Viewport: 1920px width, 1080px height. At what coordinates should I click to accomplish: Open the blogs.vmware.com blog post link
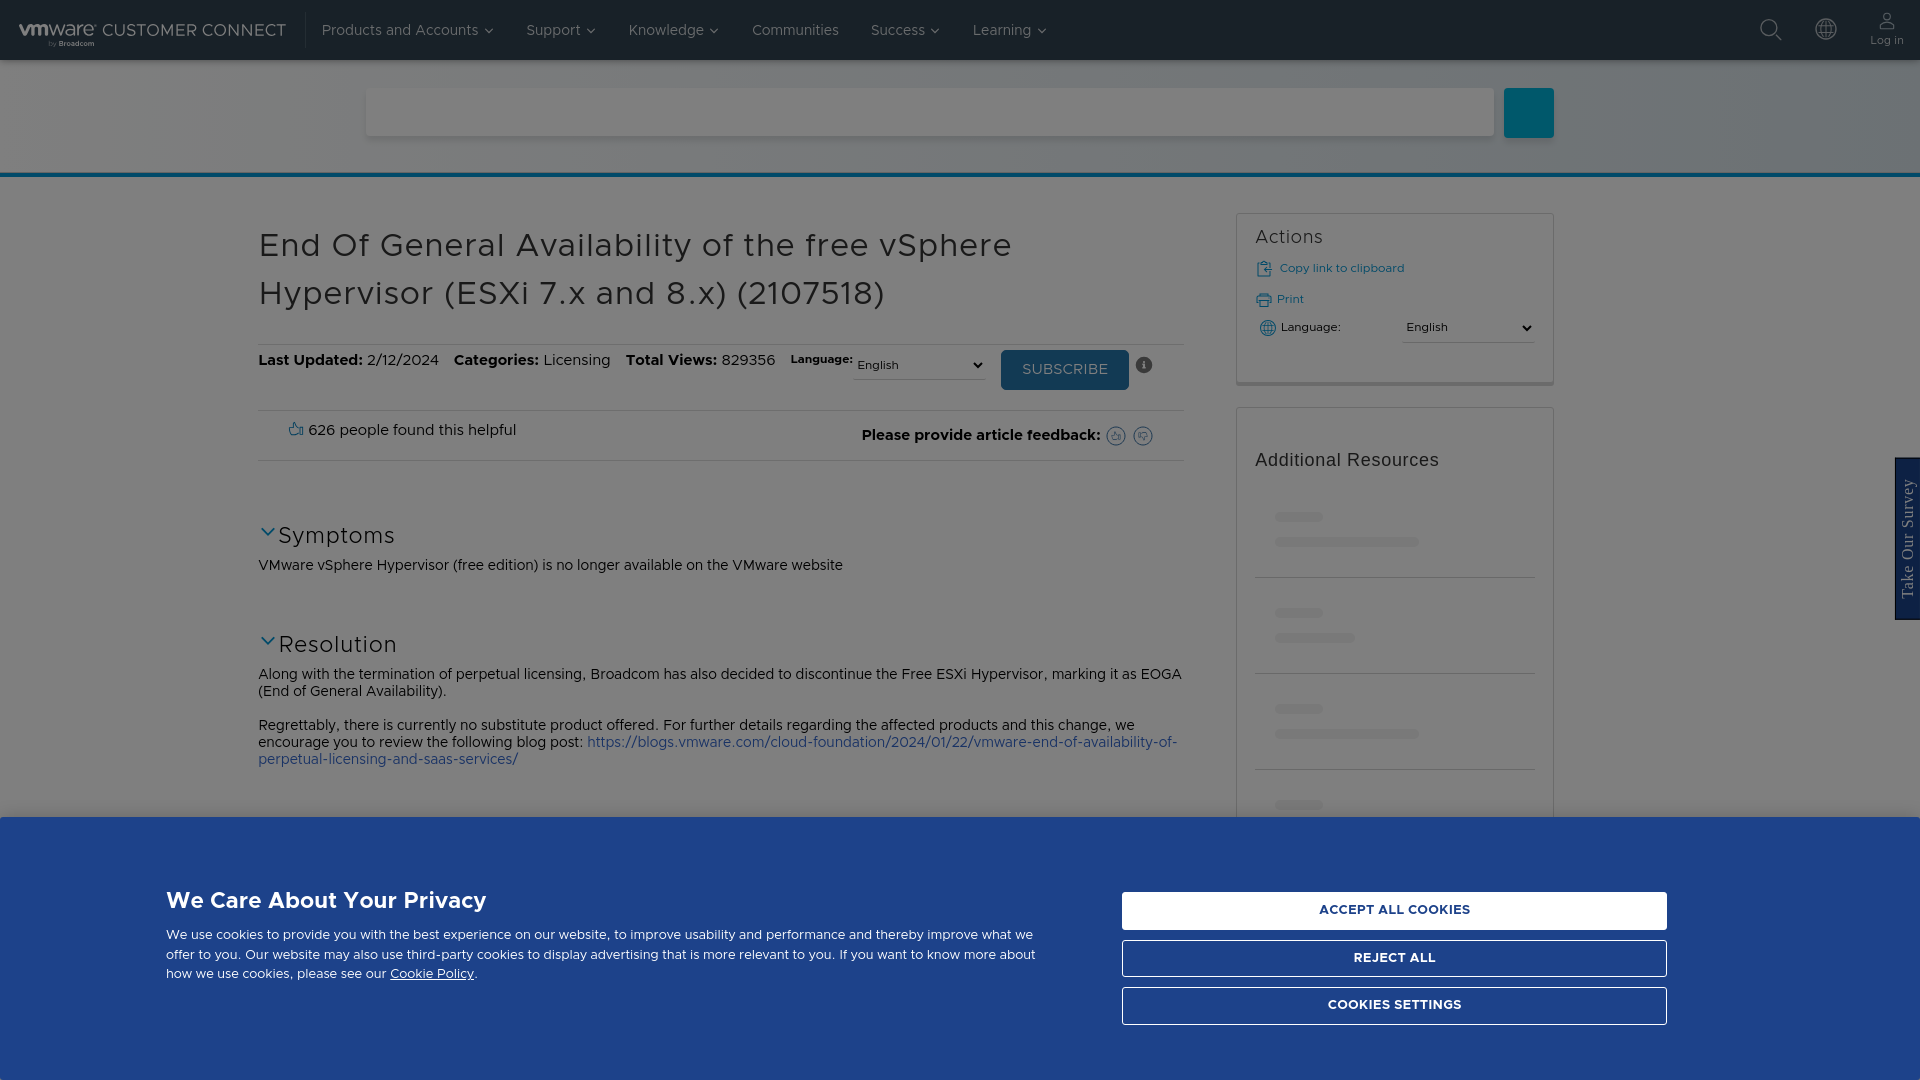pyautogui.click(x=717, y=751)
